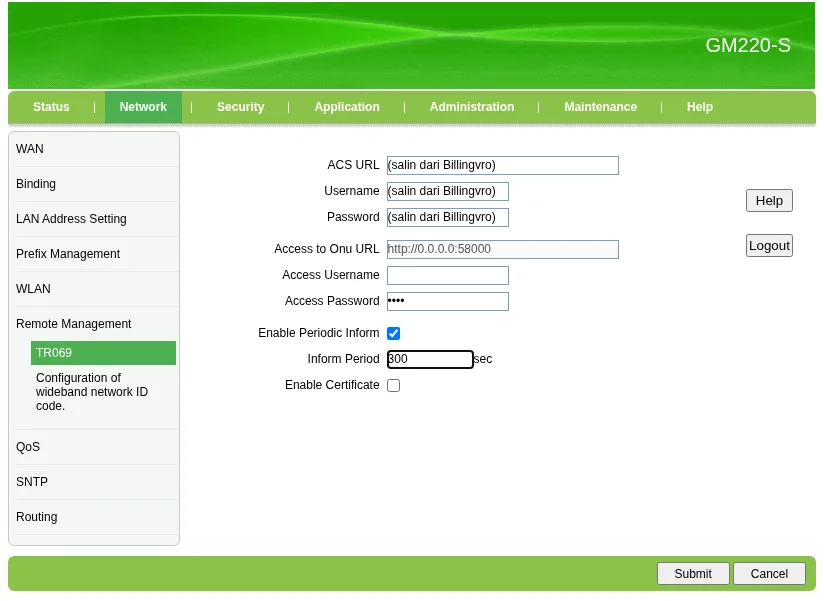This screenshot has width=824, height=601.
Task: Click the Inform Period field
Action: coord(430,359)
